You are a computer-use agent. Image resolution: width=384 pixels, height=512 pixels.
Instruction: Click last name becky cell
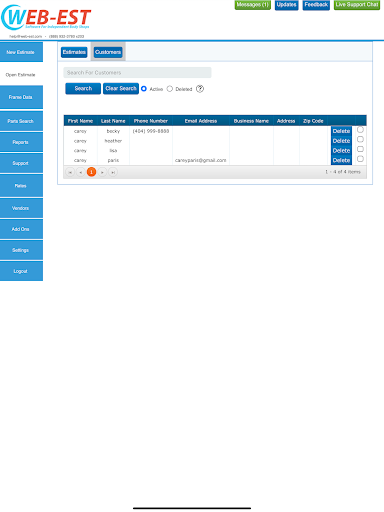pos(113,131)
